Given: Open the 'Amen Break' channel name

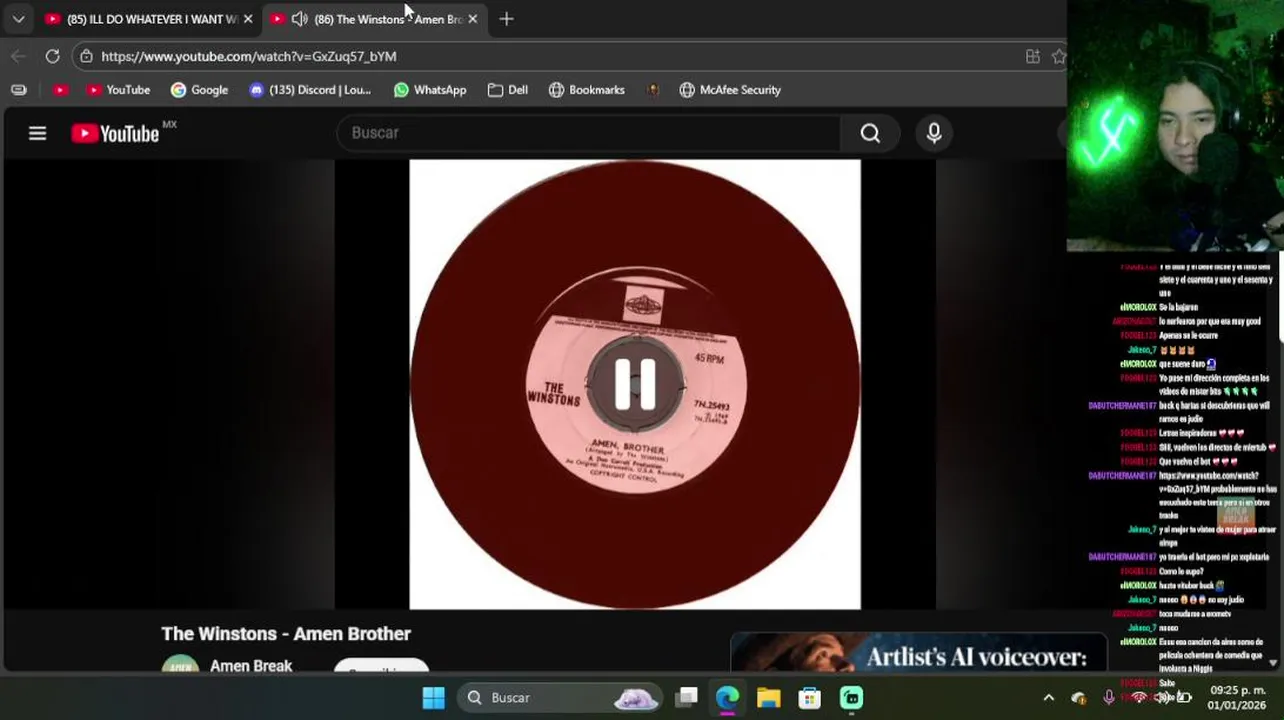Looking at the screenshot, I should 251,665.
